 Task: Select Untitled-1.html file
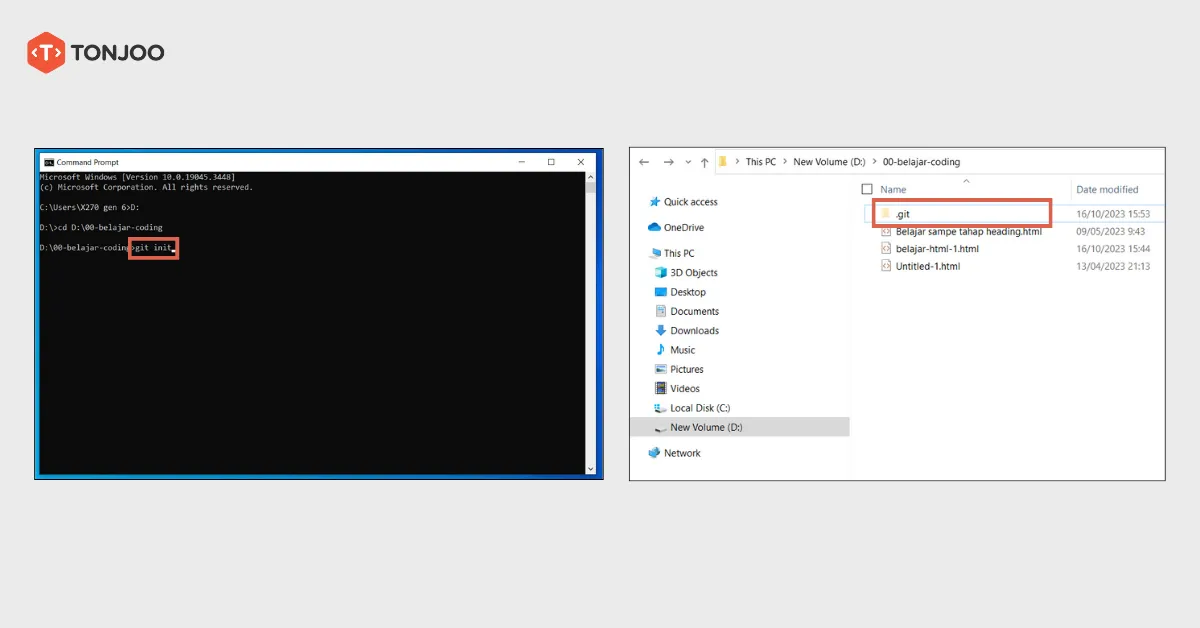pos(927,267)
